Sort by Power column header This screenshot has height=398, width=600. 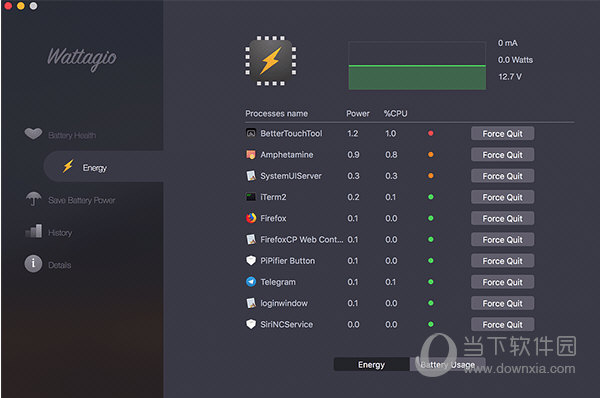click(x=358, y=114)
